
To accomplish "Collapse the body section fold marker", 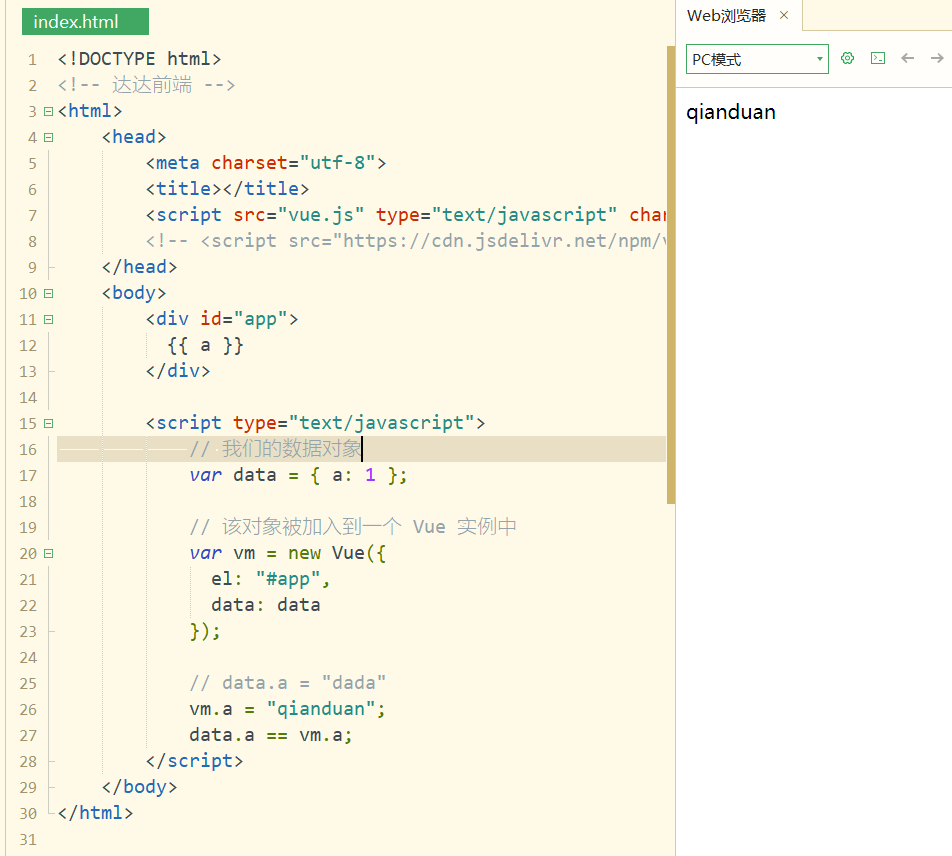I will point(48,293).
